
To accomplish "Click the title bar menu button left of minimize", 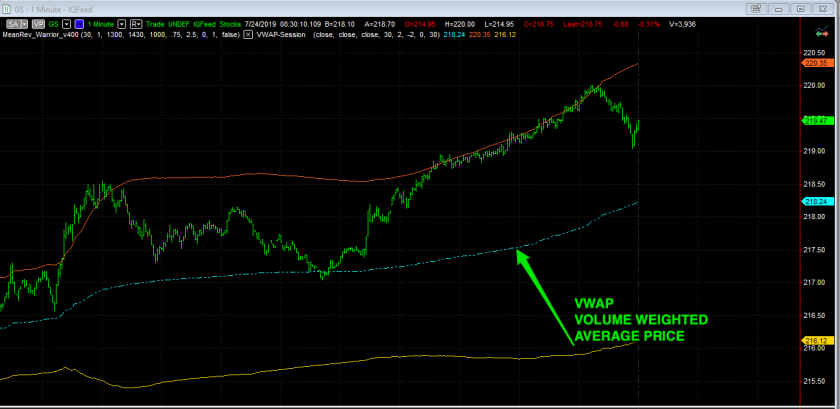I will [756, 8].
